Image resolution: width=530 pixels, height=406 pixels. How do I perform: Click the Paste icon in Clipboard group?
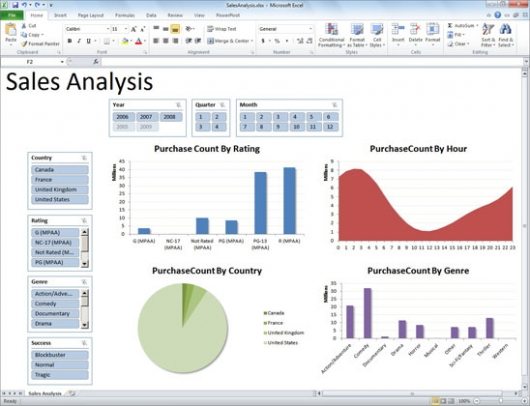(11, 33)
